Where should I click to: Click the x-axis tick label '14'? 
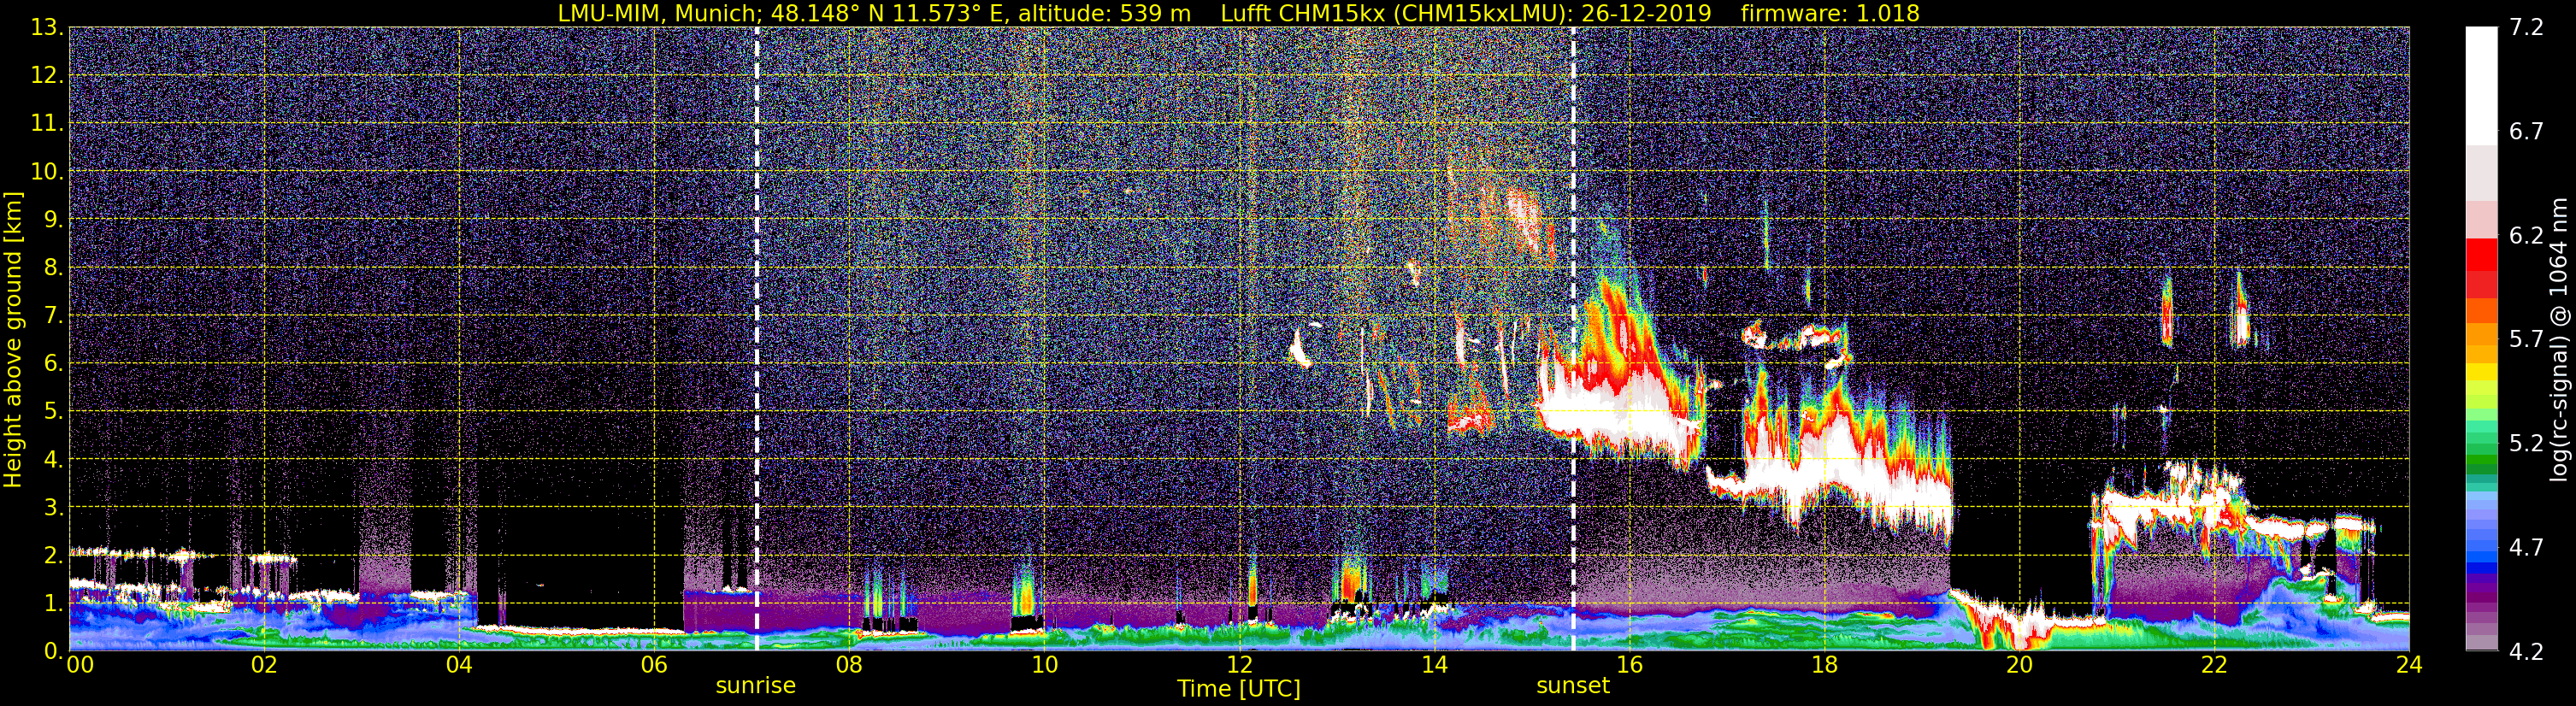pos(1434,666)
